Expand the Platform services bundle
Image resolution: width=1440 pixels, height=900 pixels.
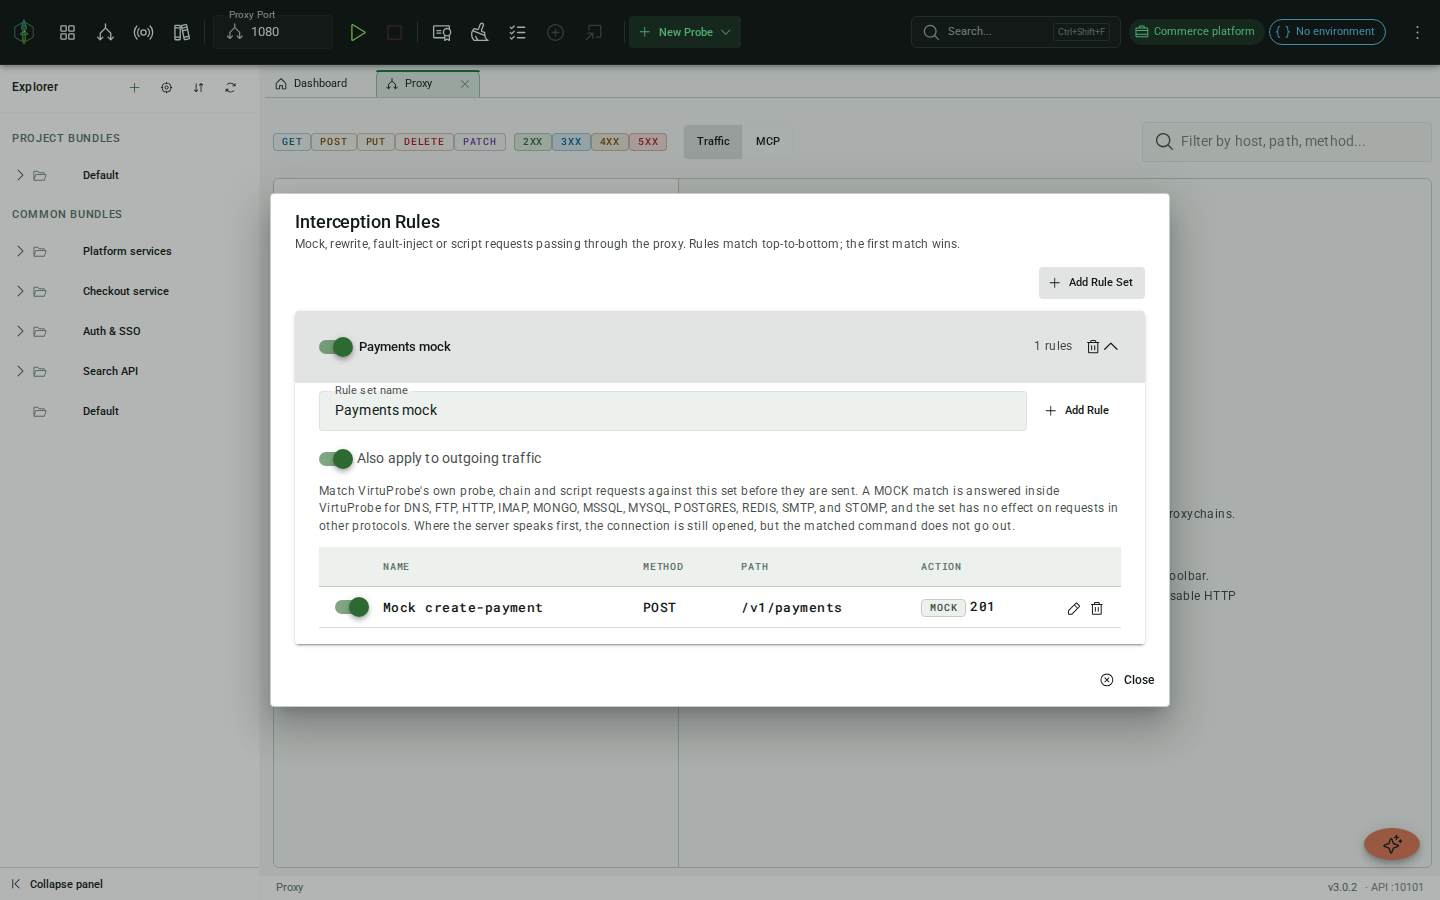20,251
